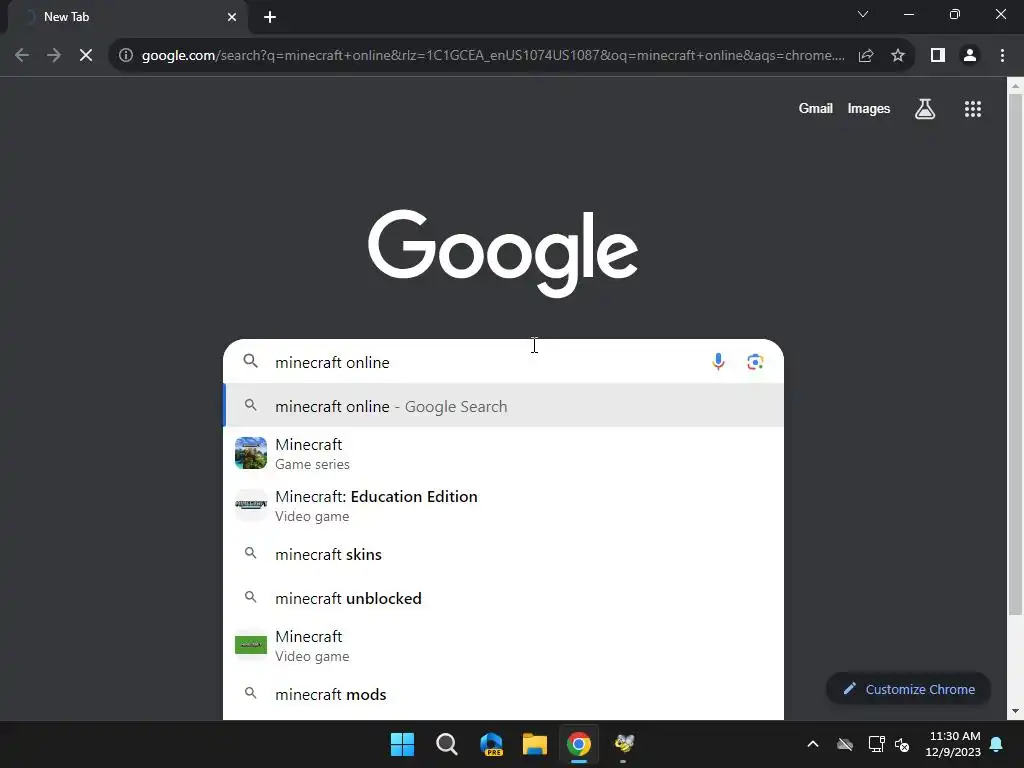Screen dimensions: 1024x768
Task: Open Chrome profile menu
Action: 970,56
